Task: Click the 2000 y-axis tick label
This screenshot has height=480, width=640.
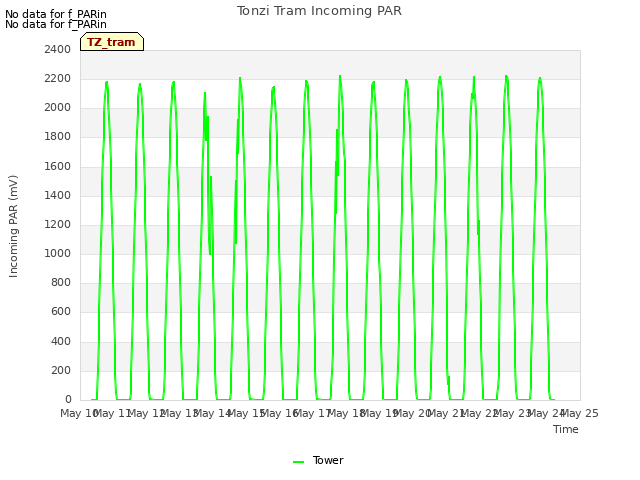Action: pyautogui.click(x=58, y=108)
